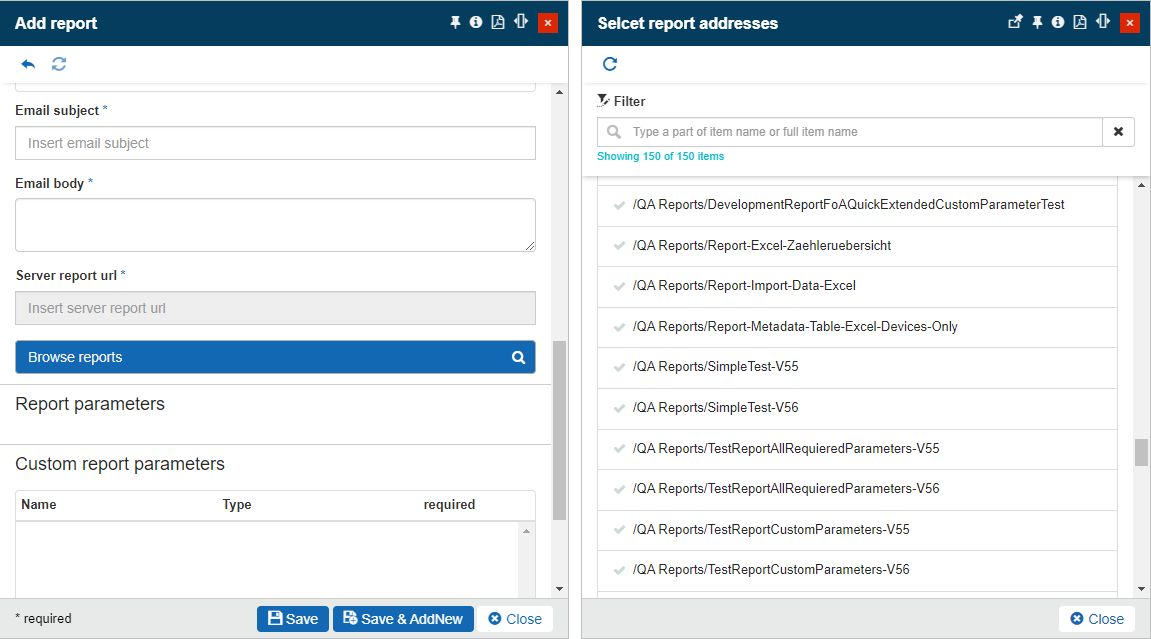Click the Email subject input field

(275, 143)
